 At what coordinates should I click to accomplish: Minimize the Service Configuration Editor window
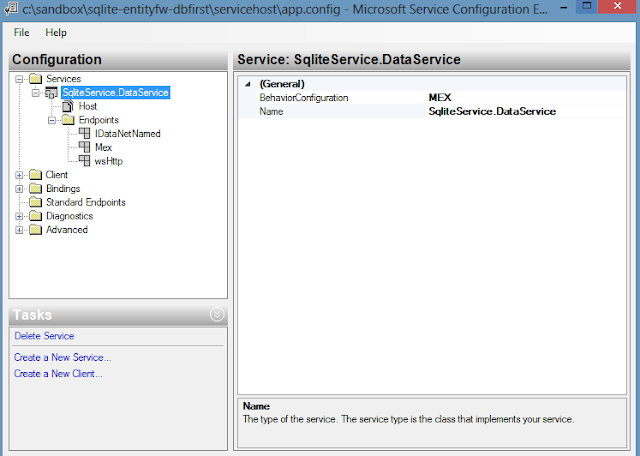tap(564, 7)
